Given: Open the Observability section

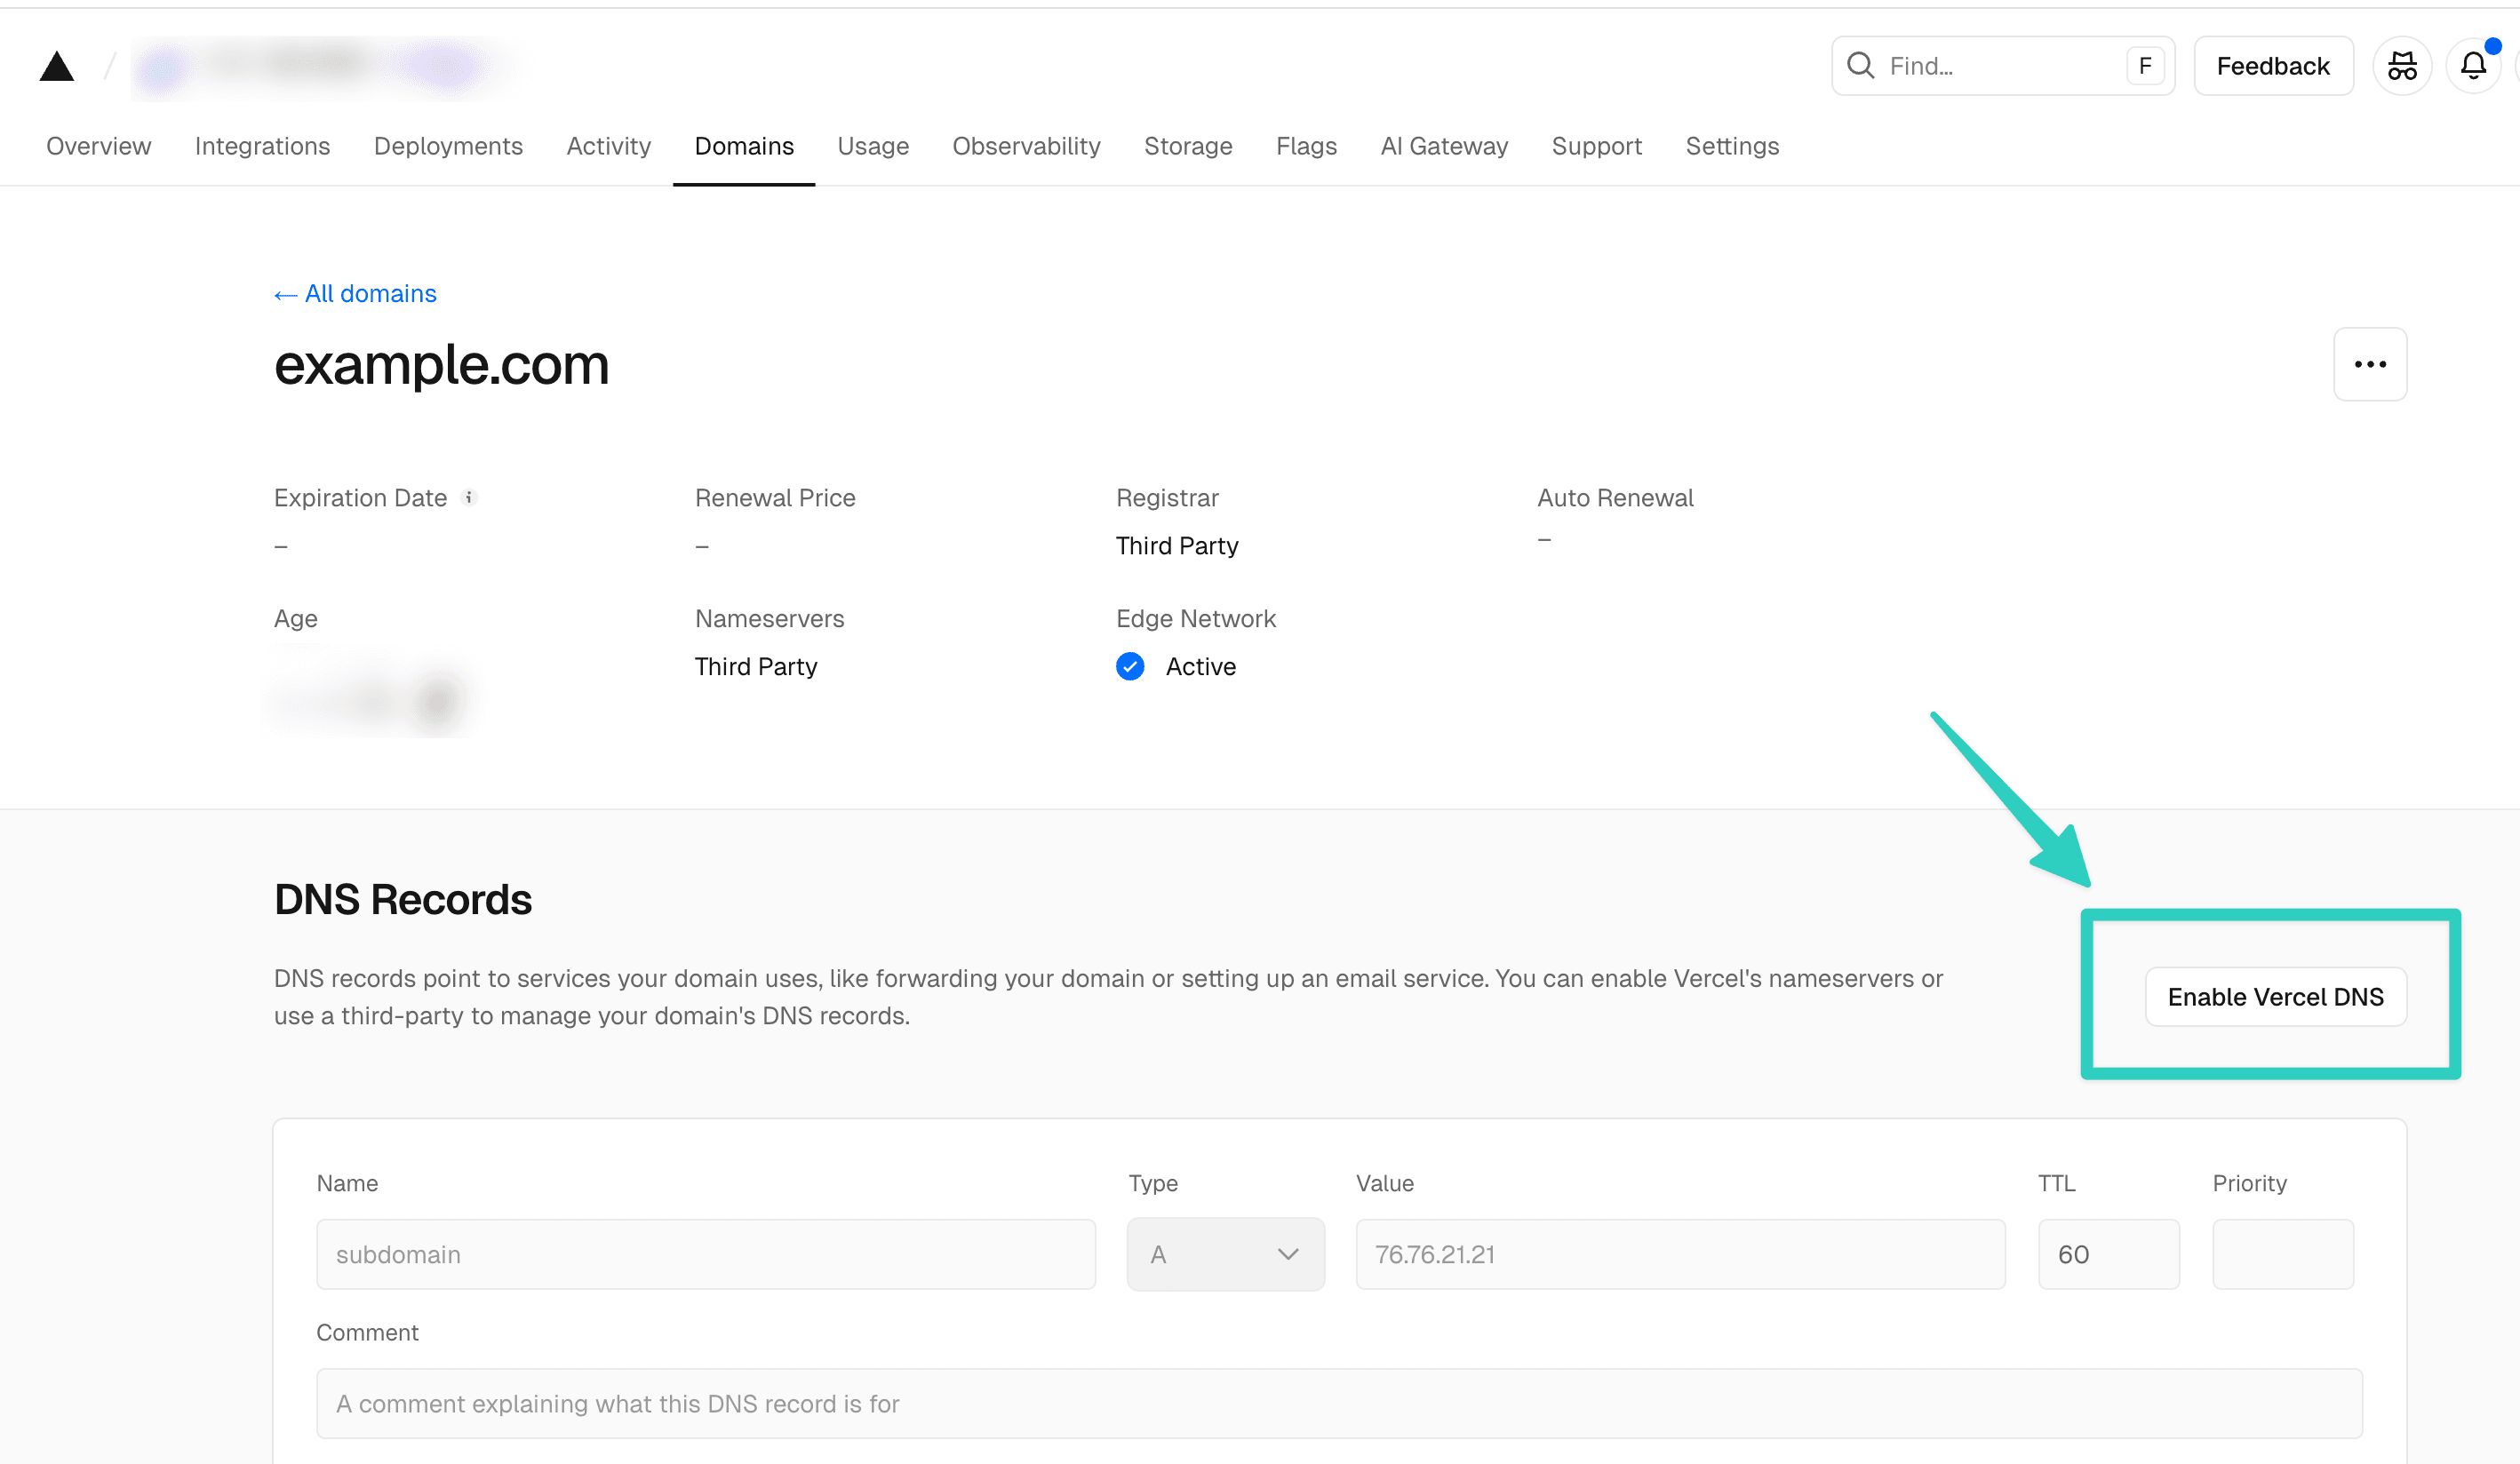Looking at the screenshot, I should pyautogui.click(x=1026, y=146).
